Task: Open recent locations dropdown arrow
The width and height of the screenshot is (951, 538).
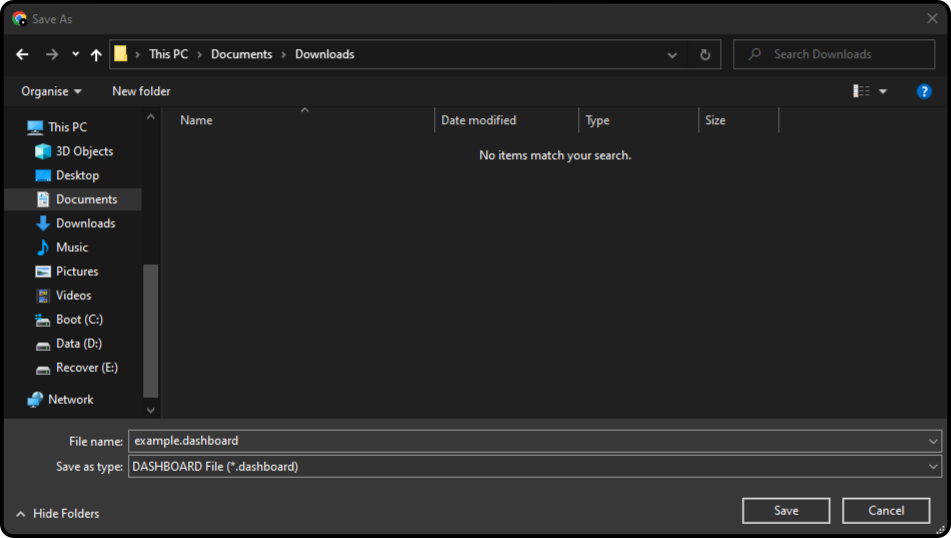Action: pyautogui.click(x=75, y=54)
